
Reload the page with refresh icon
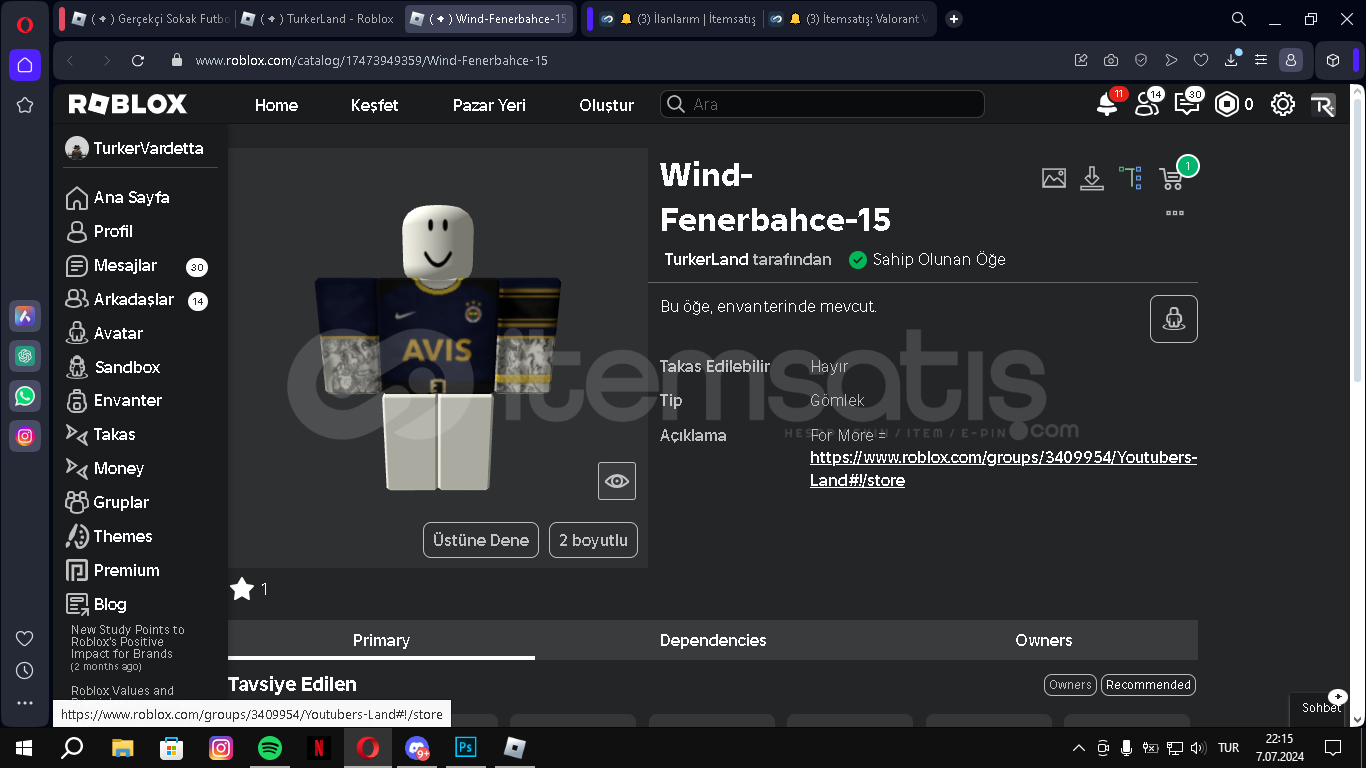pyautogui.click(x=138, y=60)
